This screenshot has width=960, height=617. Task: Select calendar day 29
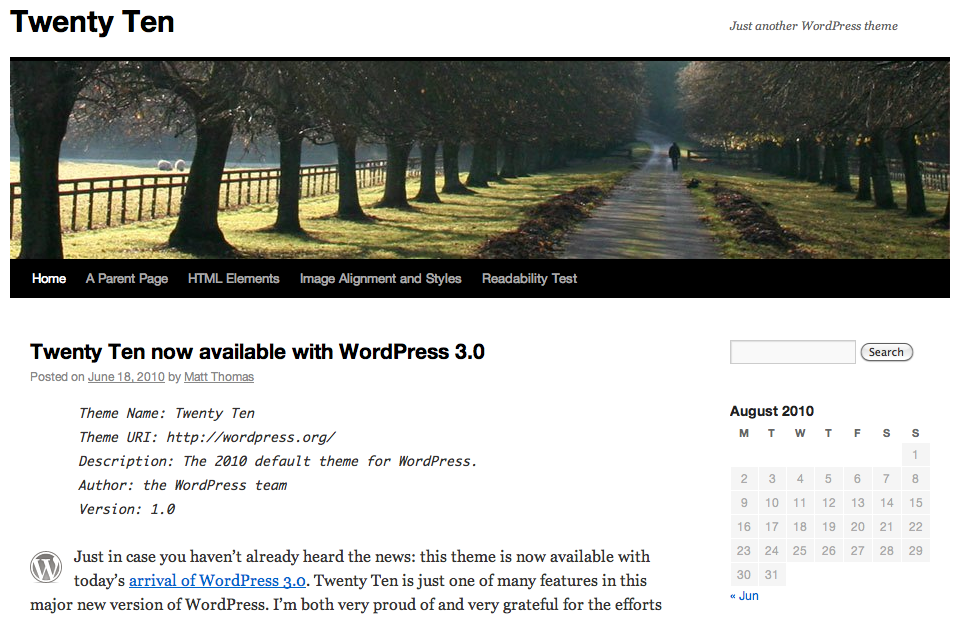[915, 550]
